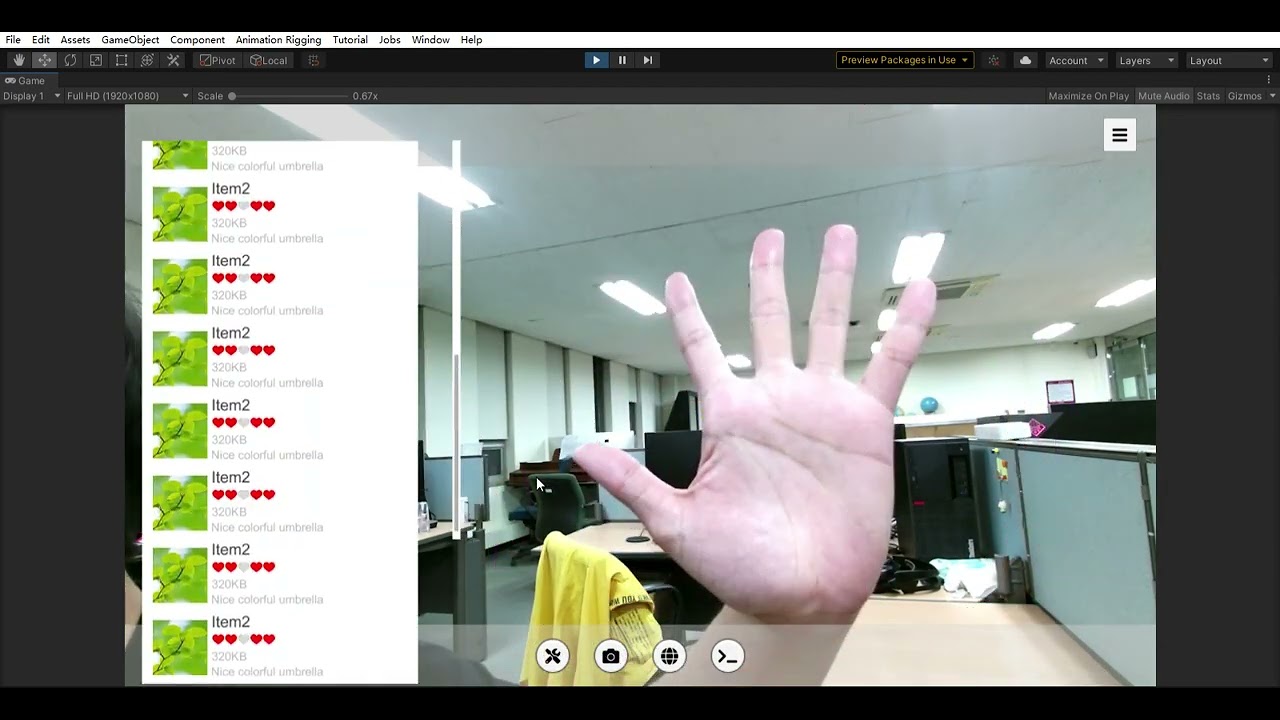The width and height of the screenshot is (1280, 720).
Task: Click the wrench tools button in game view
Action: point(553,656)
